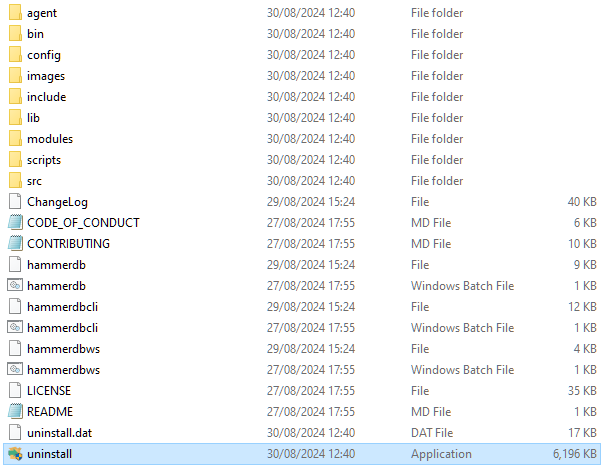Click the 9 KB hammerdb file name
This screenshot has width=608, height=472.
pos(56,265)
